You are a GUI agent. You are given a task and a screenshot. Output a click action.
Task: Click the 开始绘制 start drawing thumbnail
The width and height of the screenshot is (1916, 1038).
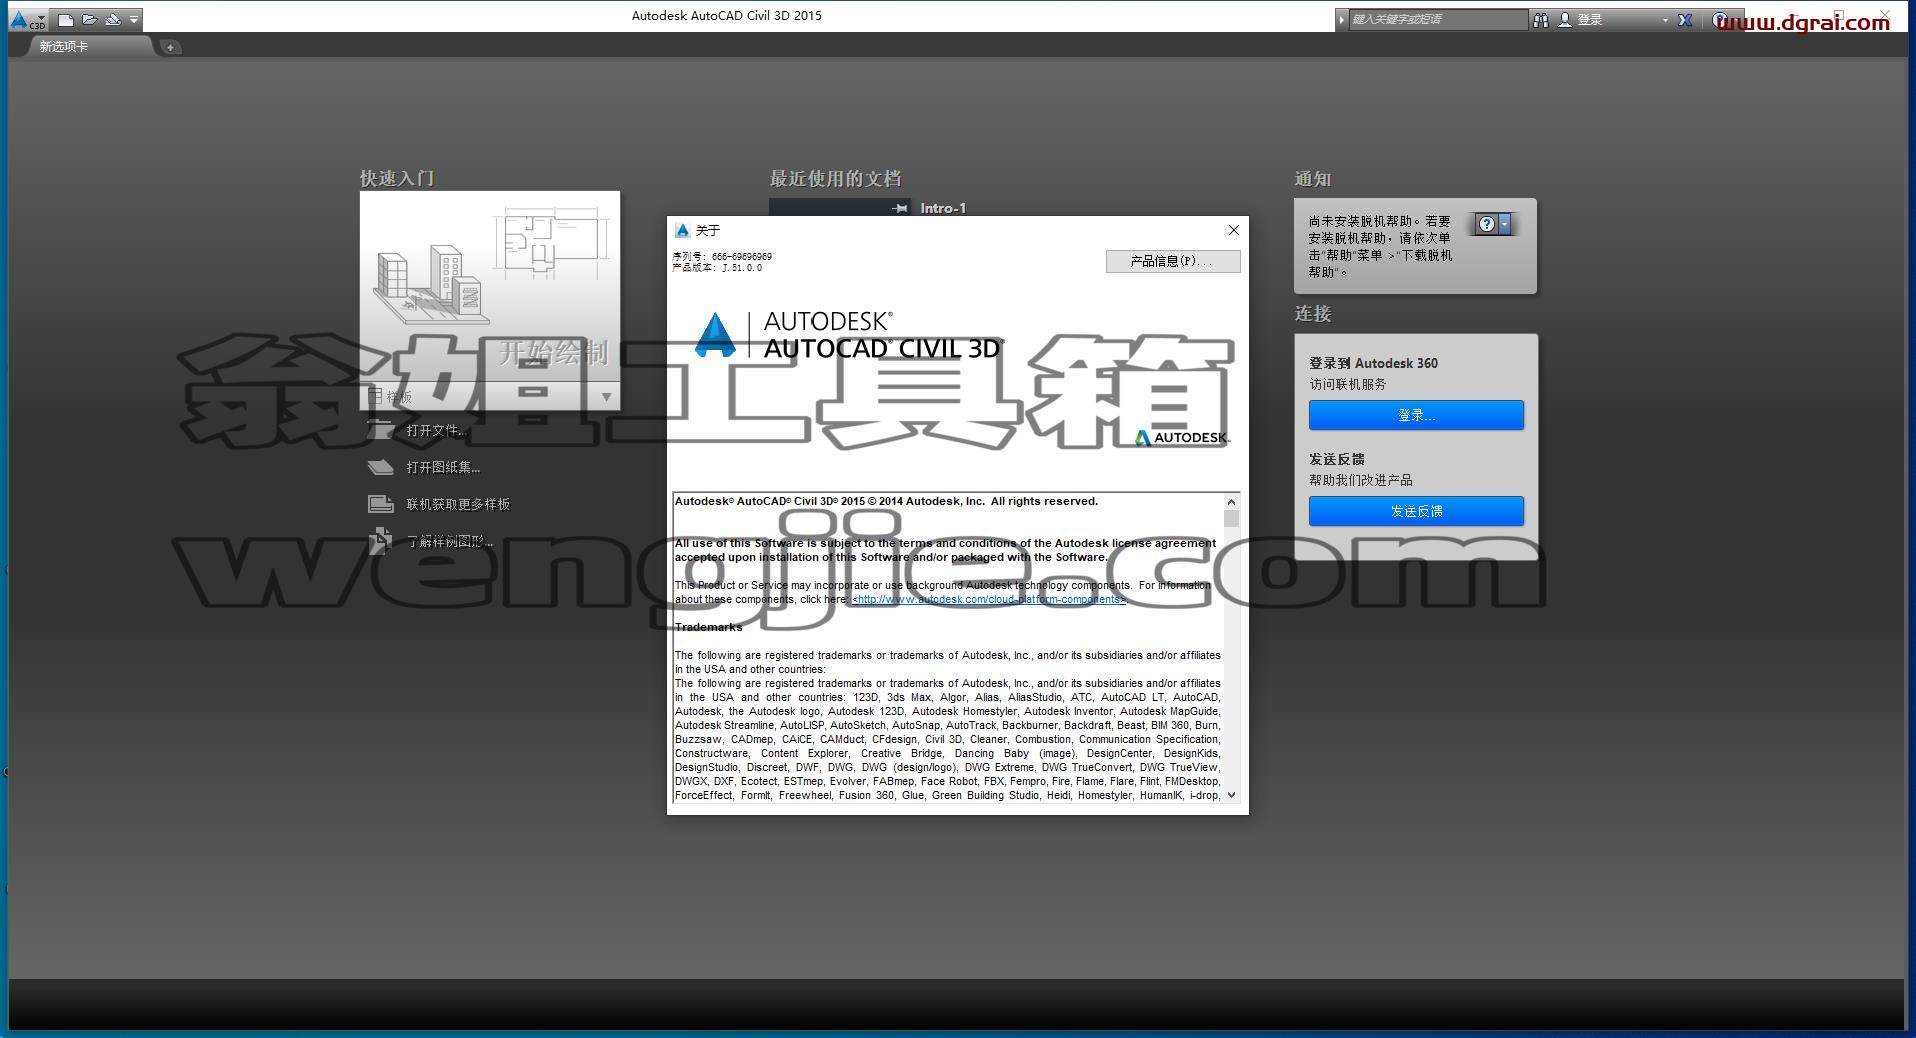(490, 286)
